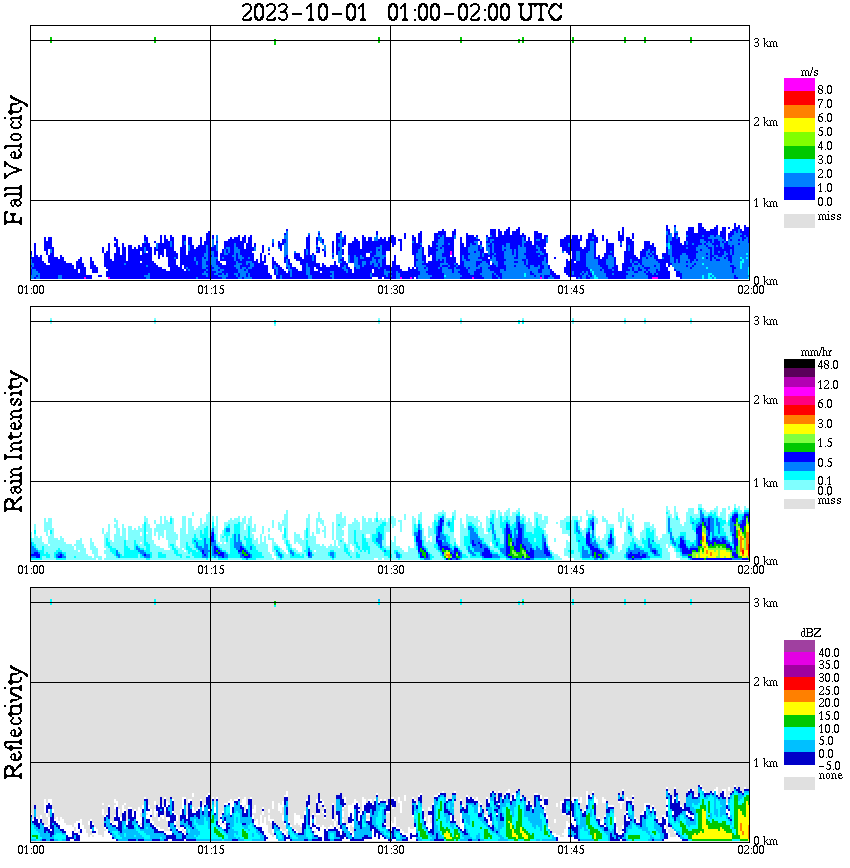Click the "3 km" label of Rain Intensity panel
The width and height of the screenshot is (850, 868).
click(766, 321)
